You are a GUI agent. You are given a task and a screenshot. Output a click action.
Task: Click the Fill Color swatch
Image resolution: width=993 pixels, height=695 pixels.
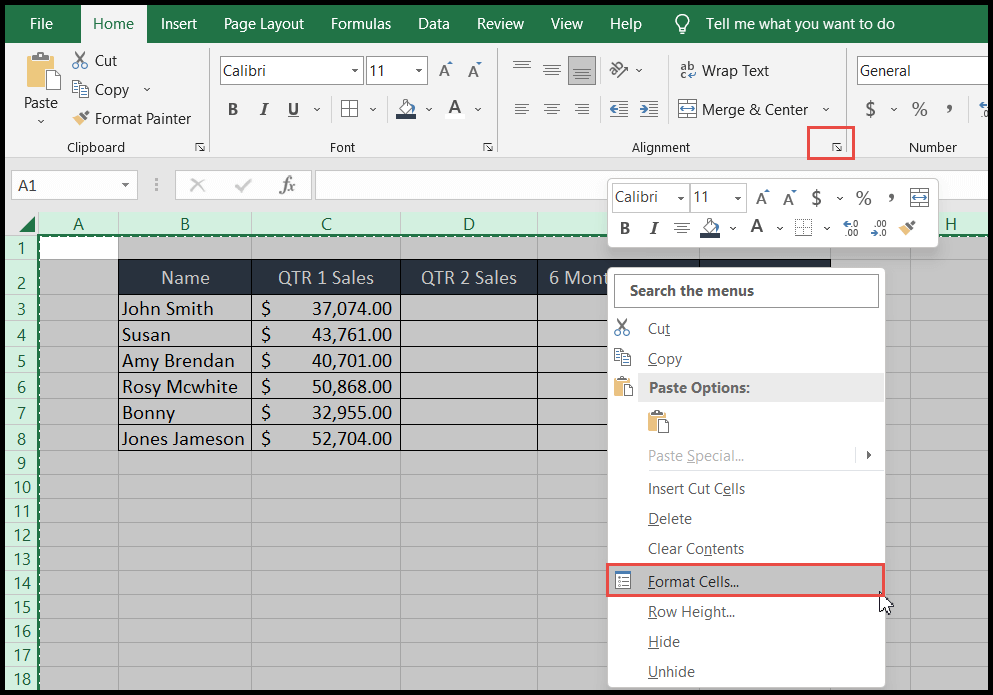click(408, 108)
